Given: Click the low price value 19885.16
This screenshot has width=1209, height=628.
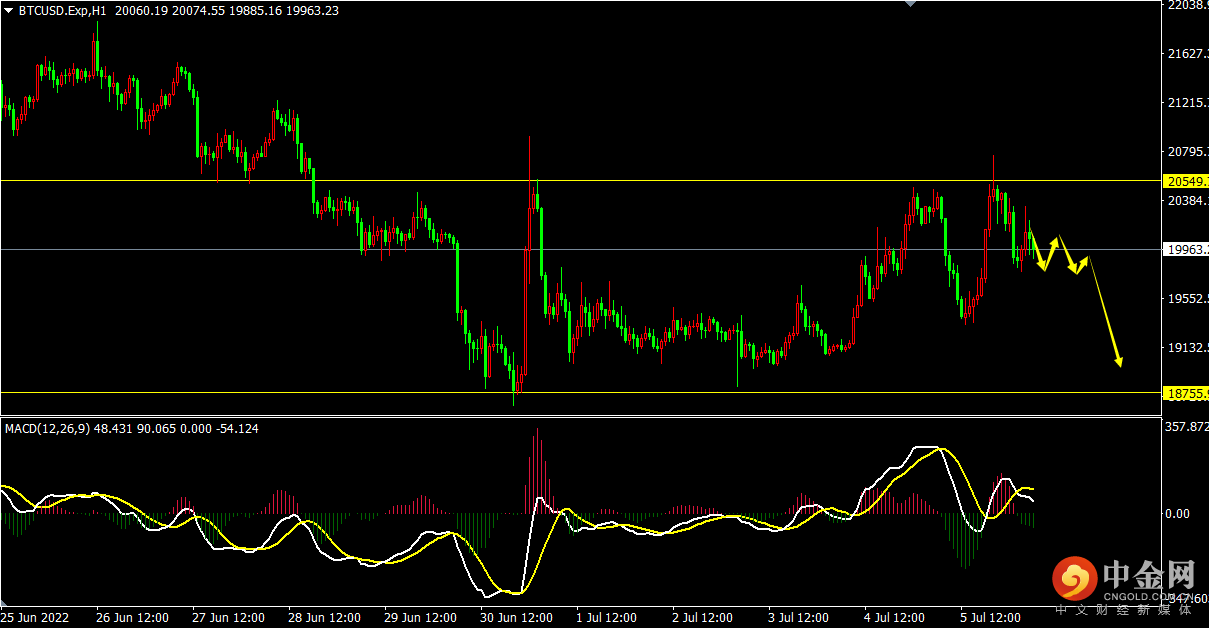Looking at the screenshot, I should pyautogui.click(x=254, y=10).
